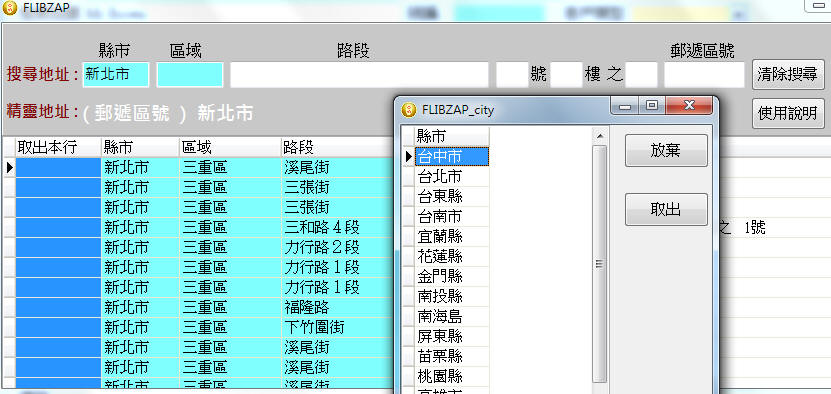Click the scroll up arrow in city list
This screenshot has width=831, height=394.
click(x=599, y=136)
